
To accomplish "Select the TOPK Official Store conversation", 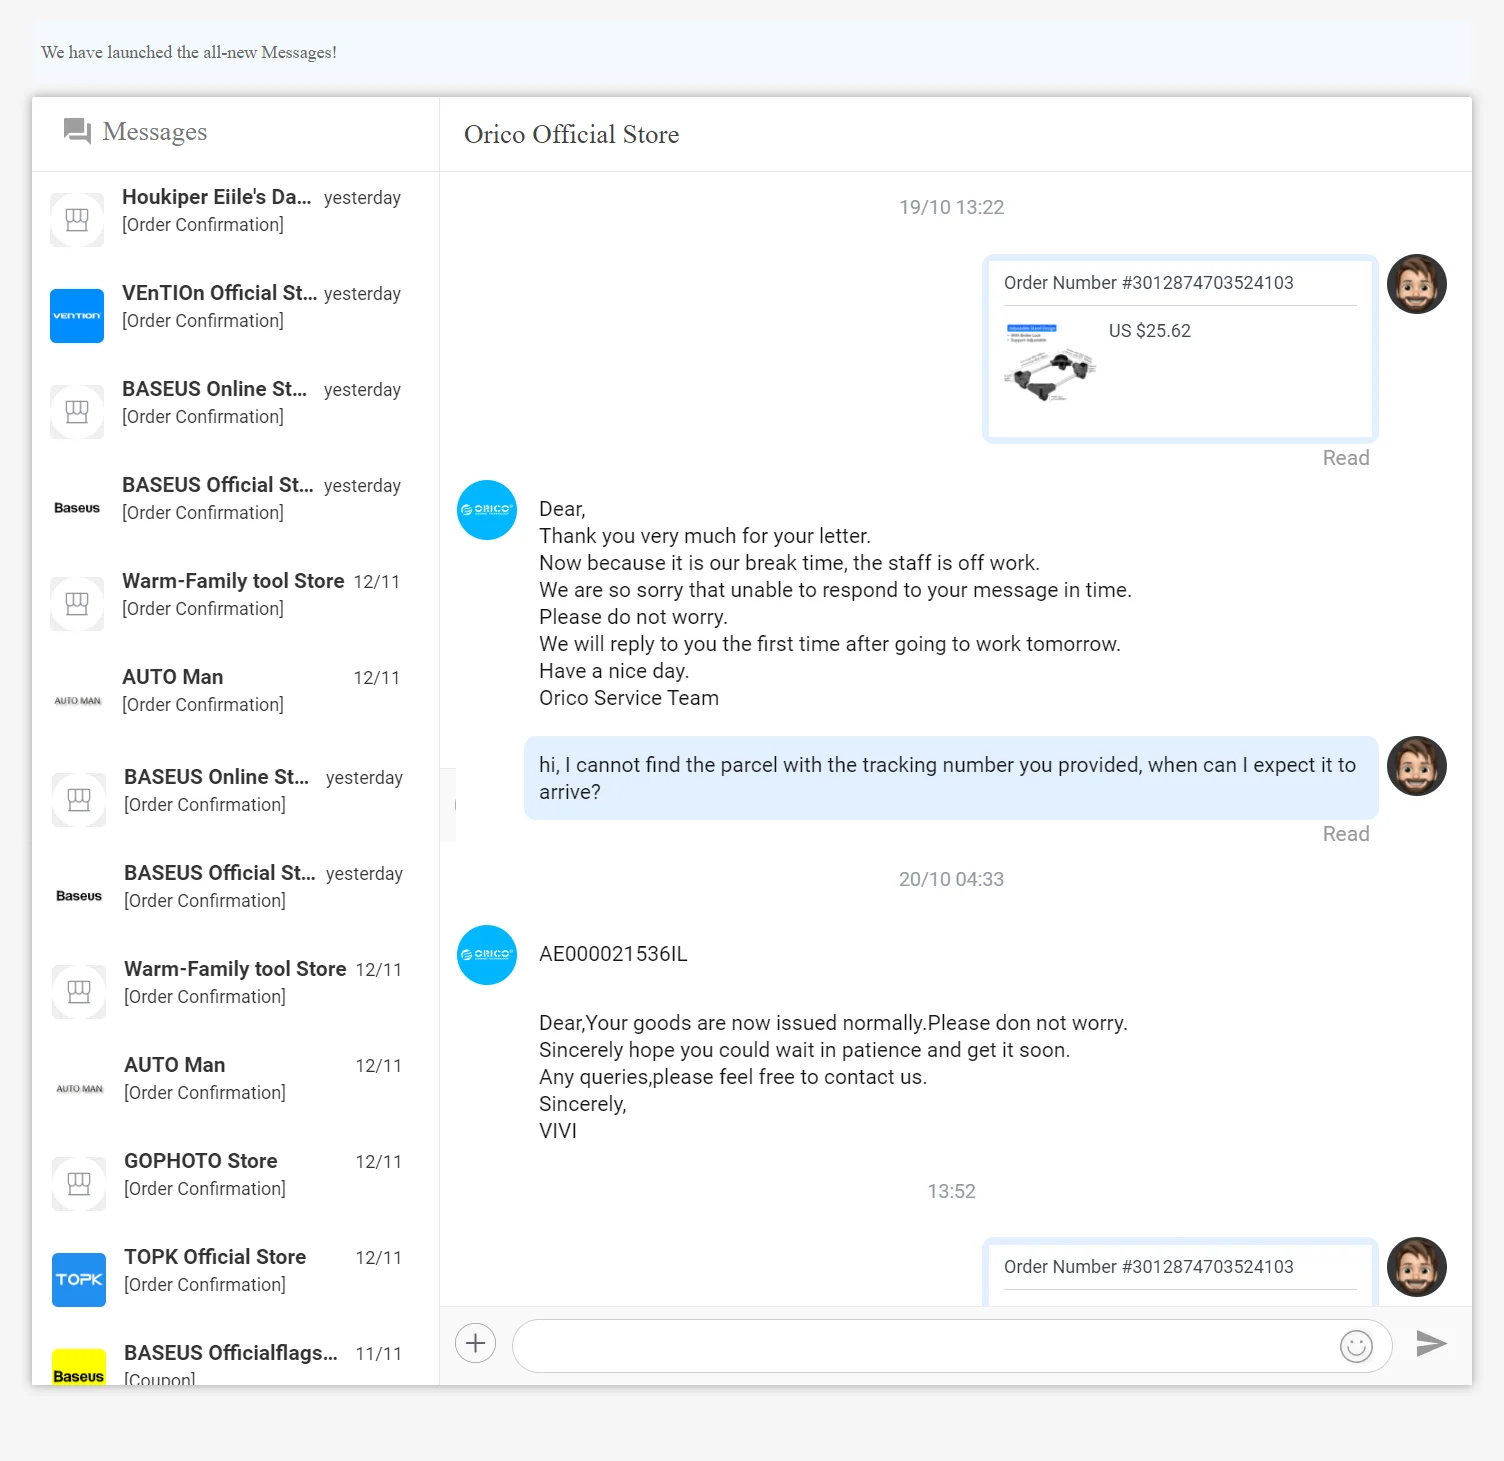I will (x=236, y=1280).
